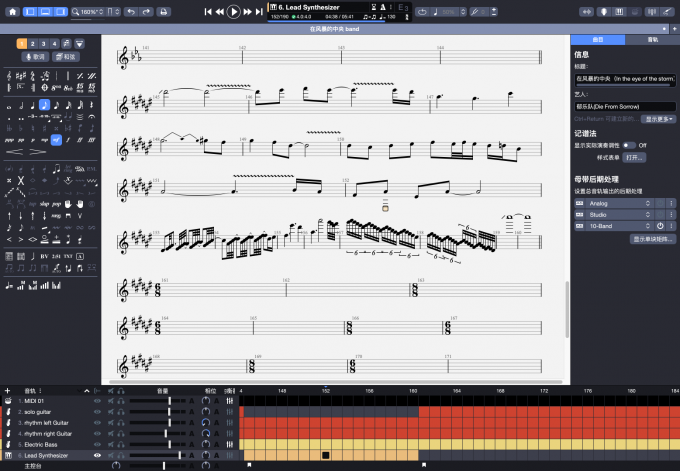
Task: Click the pan knob for rhythm left Guitar
Action: point(205,422)
